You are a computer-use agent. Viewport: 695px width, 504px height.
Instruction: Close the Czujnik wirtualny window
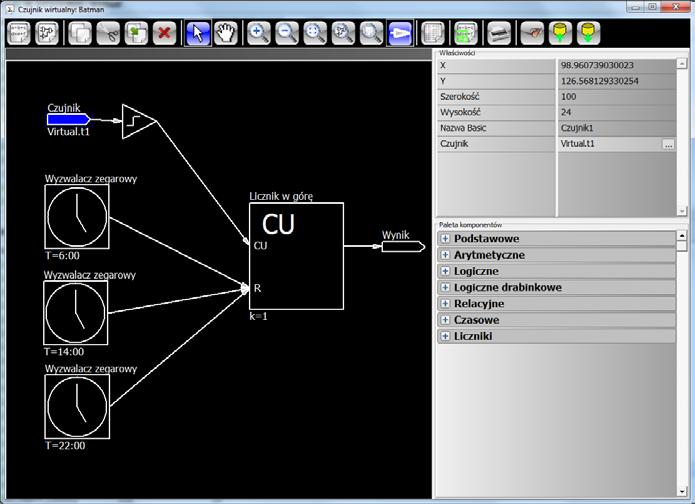click(x=675, y=7)
